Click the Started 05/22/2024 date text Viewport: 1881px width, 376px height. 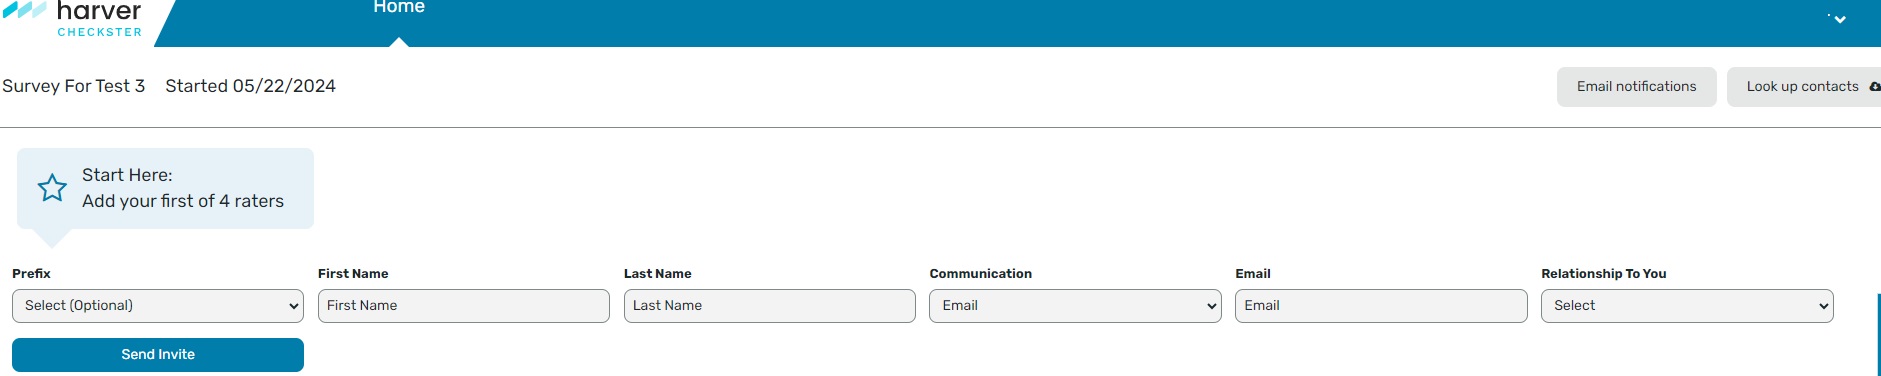tap(251, 86)
